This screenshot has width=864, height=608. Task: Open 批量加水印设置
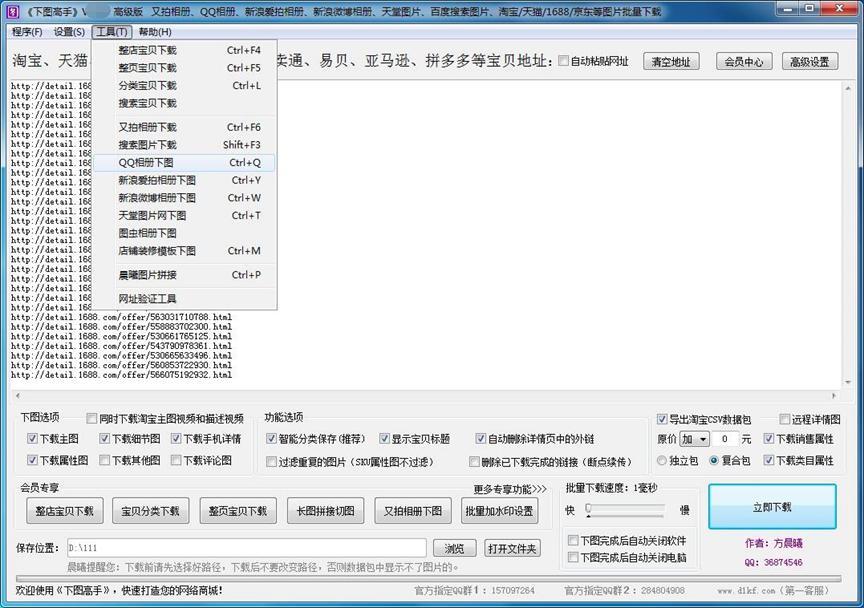pos(499,511)
